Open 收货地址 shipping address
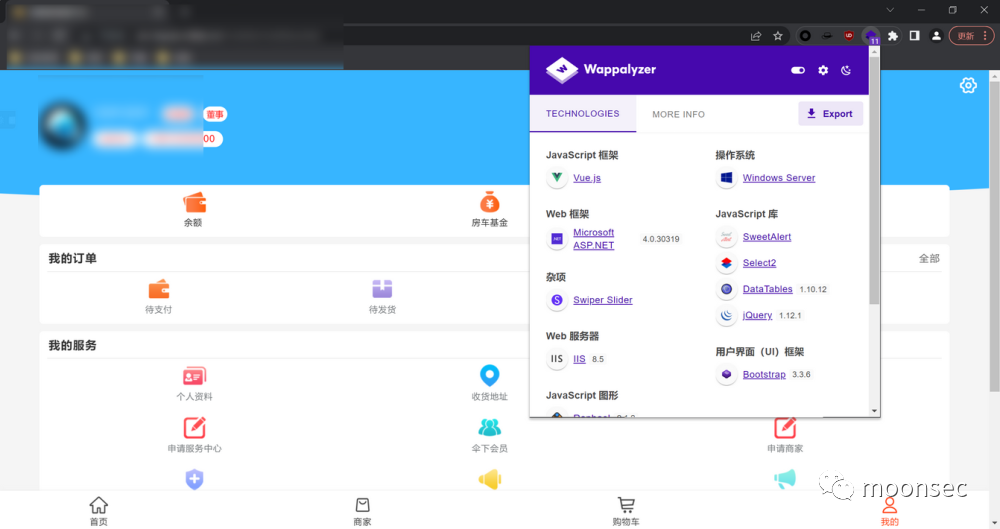Image resolution: width=1000 pixels, height=529 pixels. 490,384
